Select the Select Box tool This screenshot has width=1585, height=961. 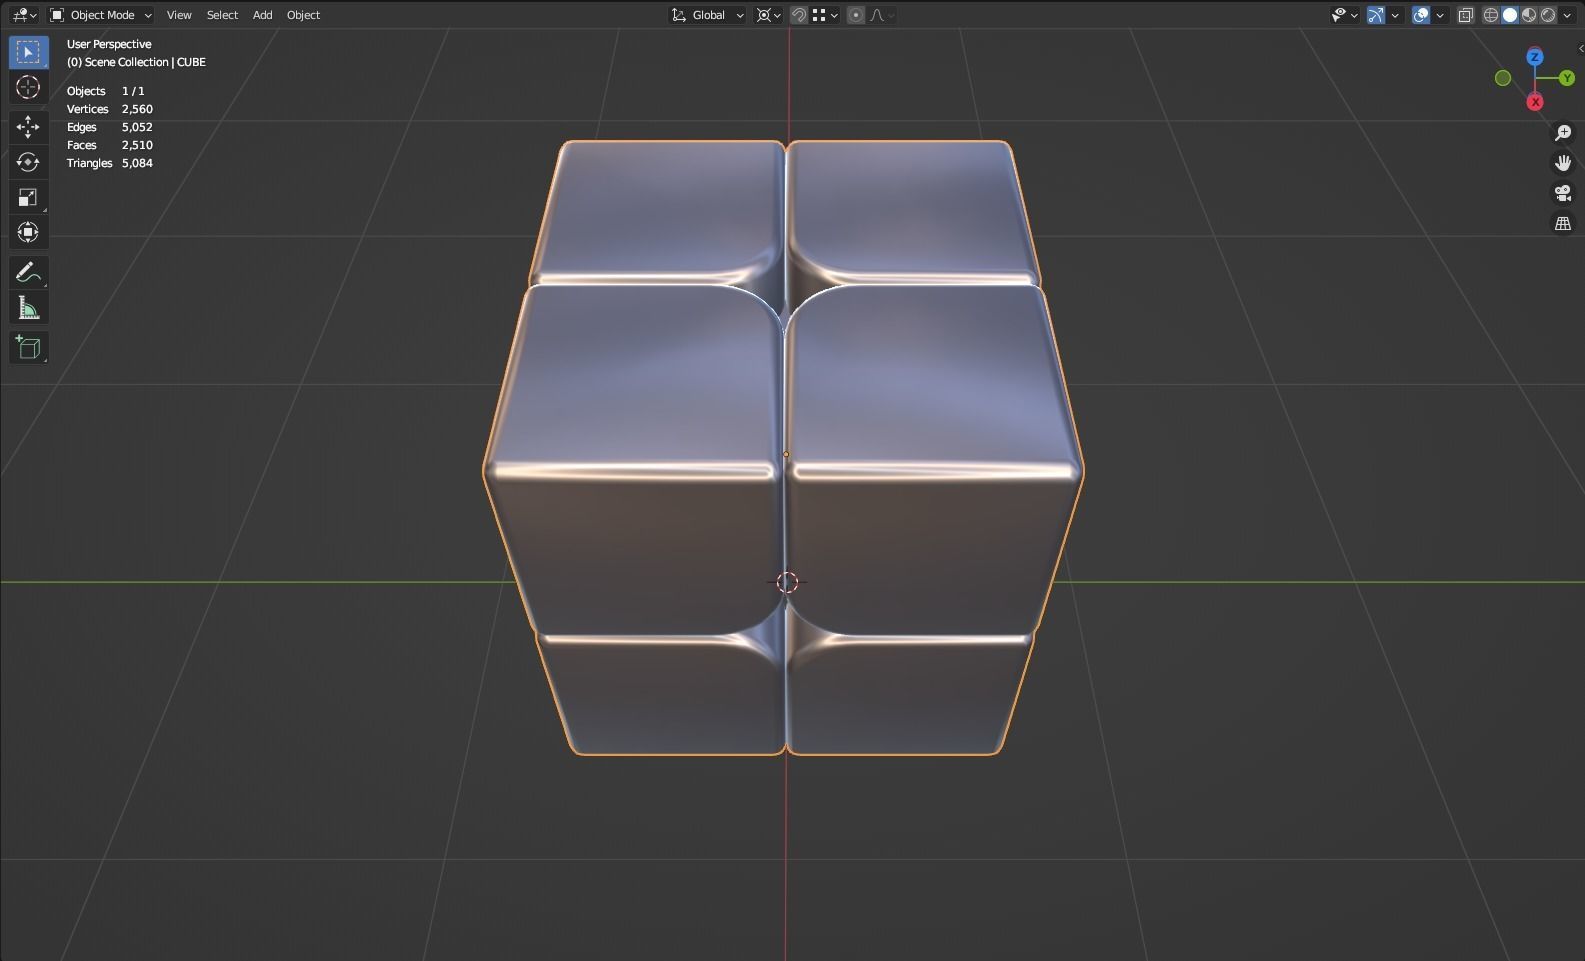(28, 52)
